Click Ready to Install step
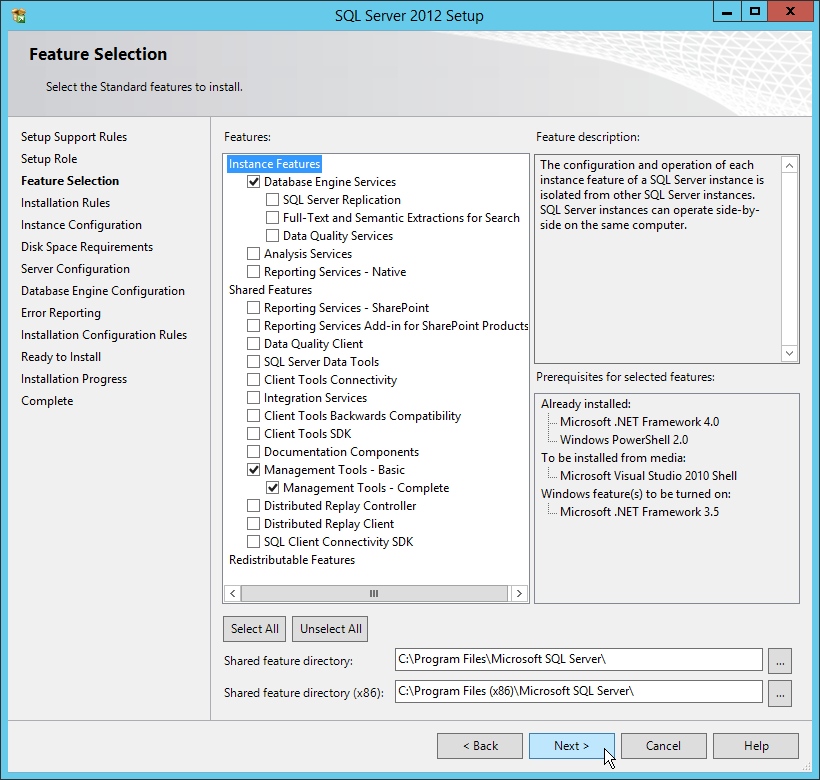 pyautogui.click(x=61, y=357)
